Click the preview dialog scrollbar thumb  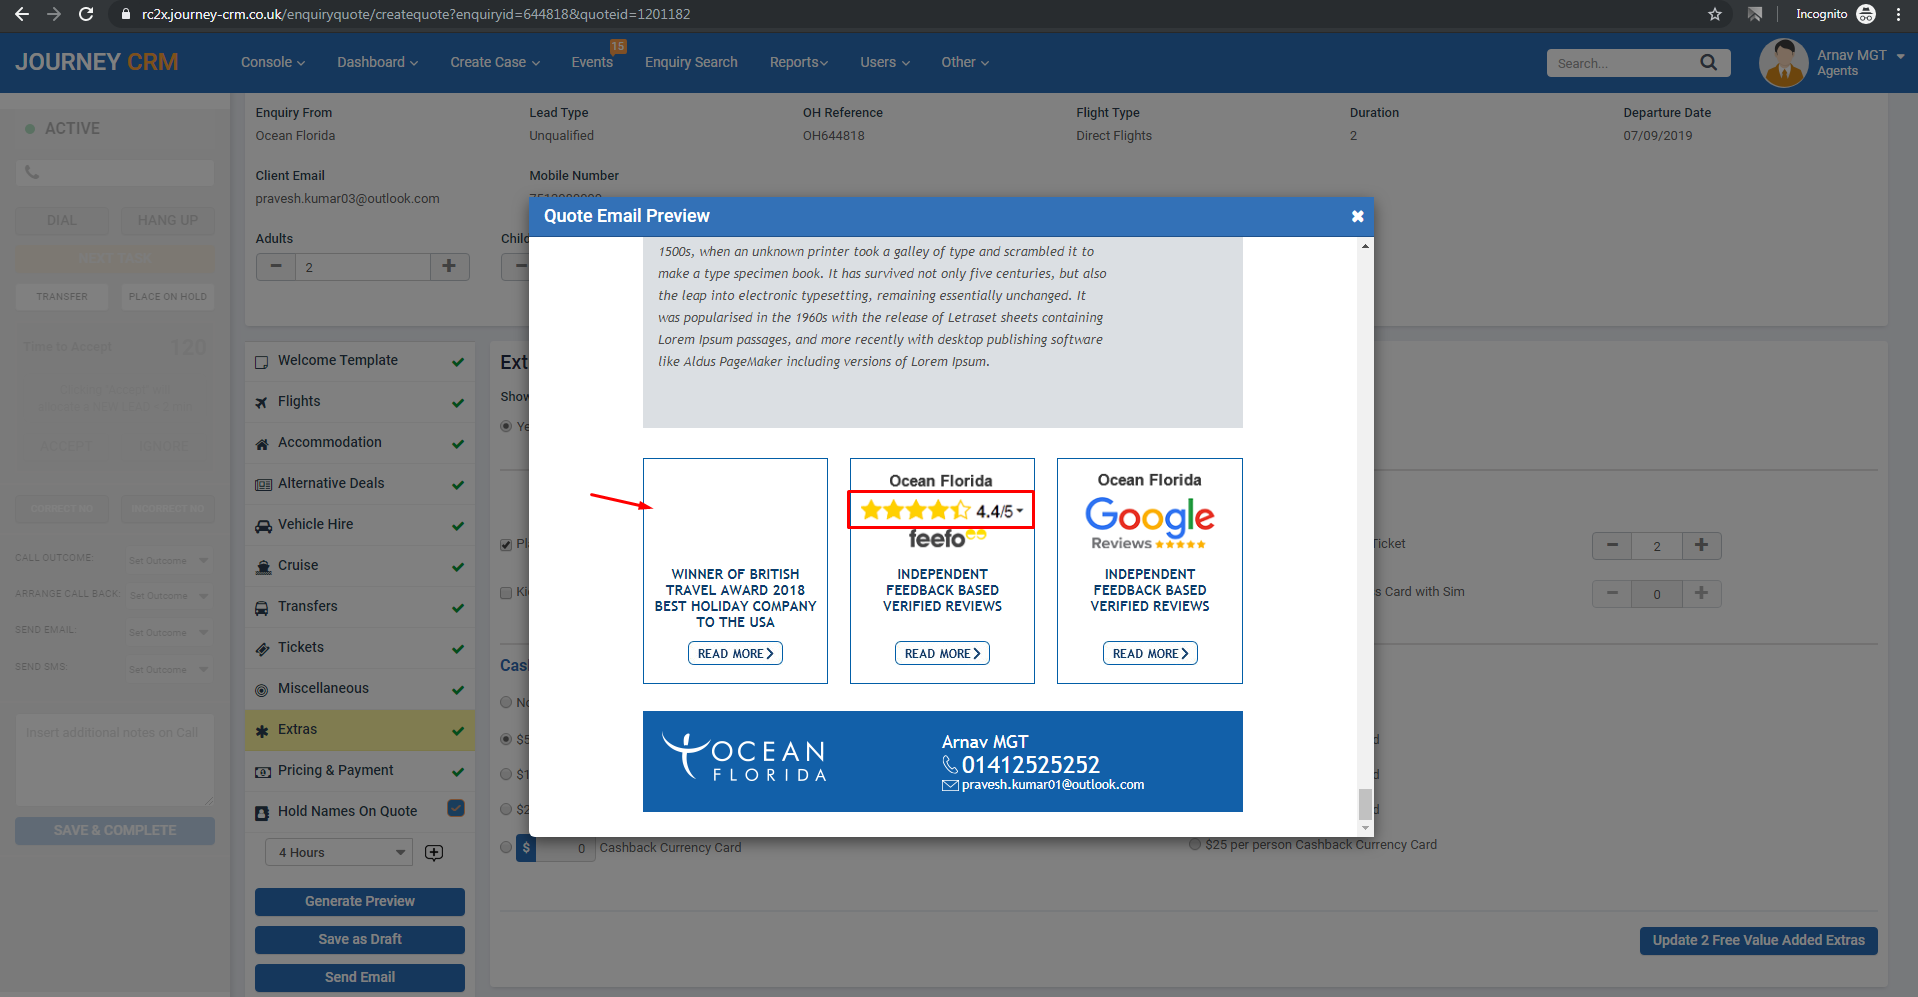click(1365, 803)
